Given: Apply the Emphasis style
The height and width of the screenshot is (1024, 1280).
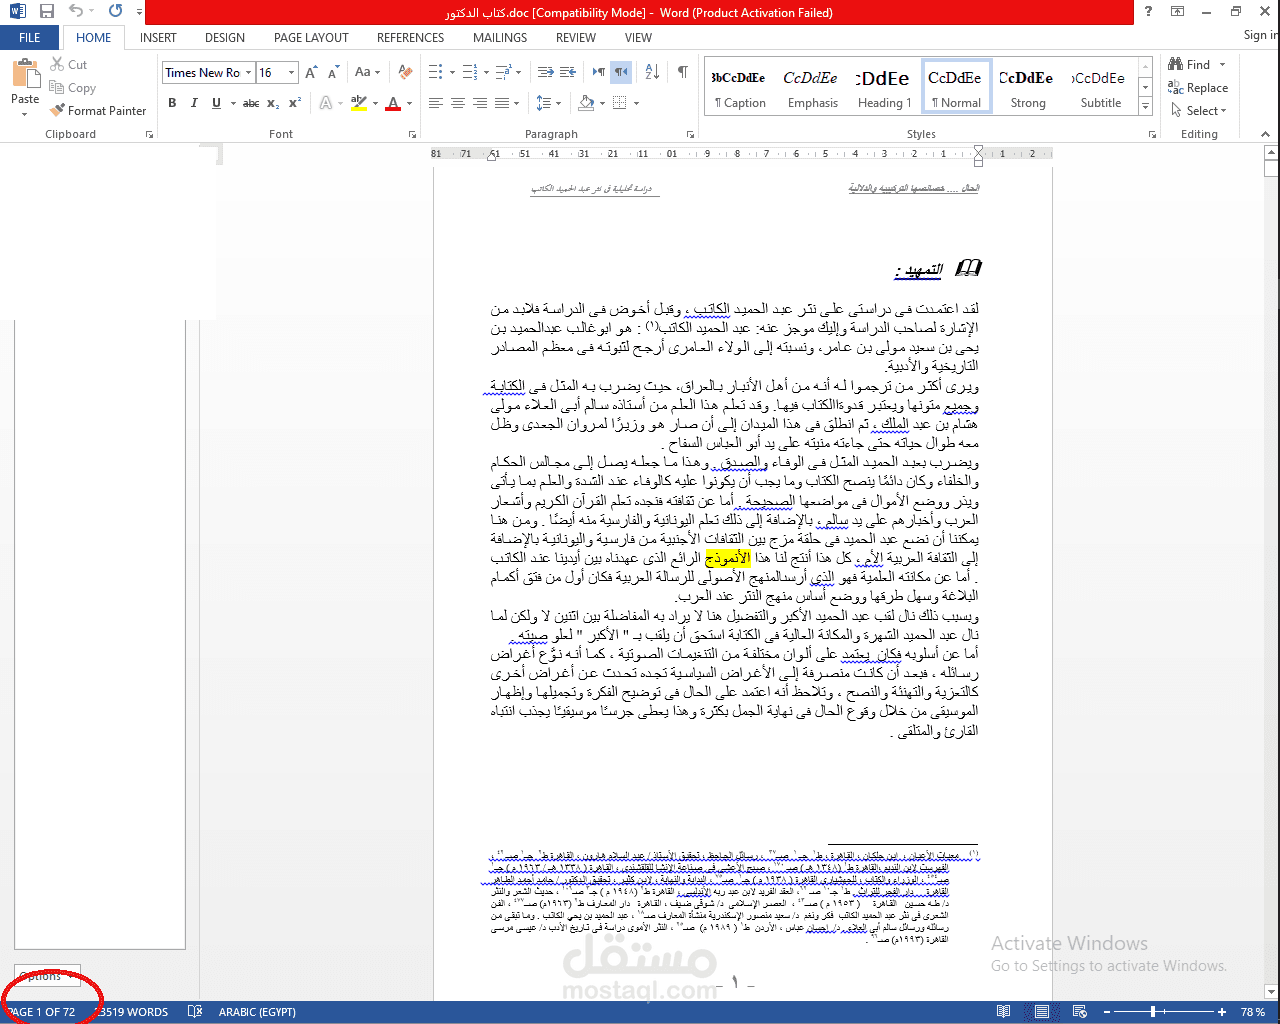Looking at the screenshot, I should click(811, 88).
